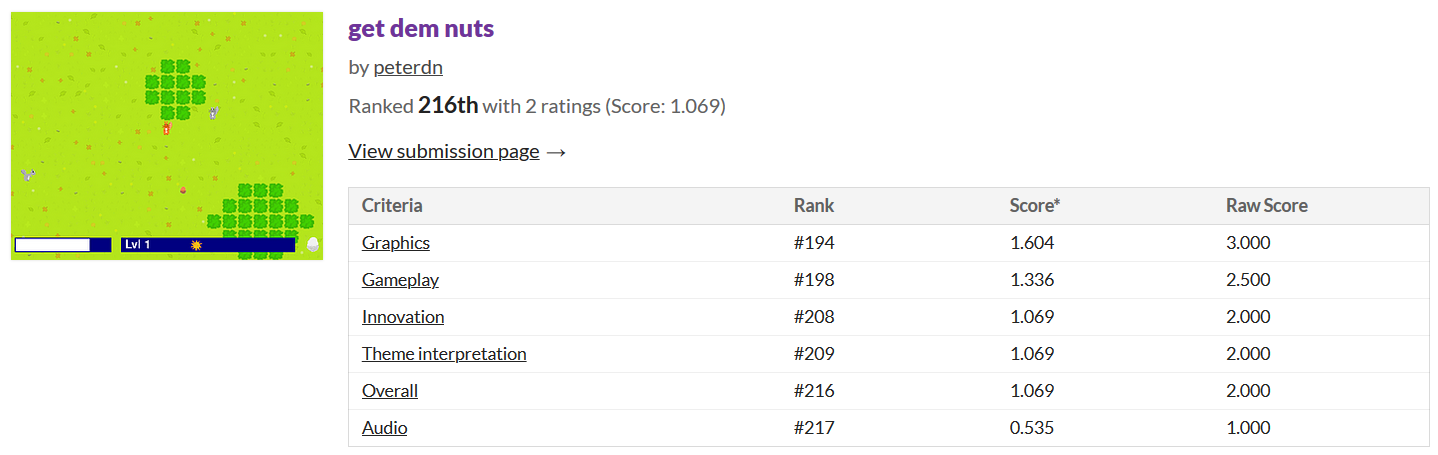Image resolution: width=1438 pixels, height=455 pixels.
Task: Open the Gameplay criteria link
Action: point(400,280)
